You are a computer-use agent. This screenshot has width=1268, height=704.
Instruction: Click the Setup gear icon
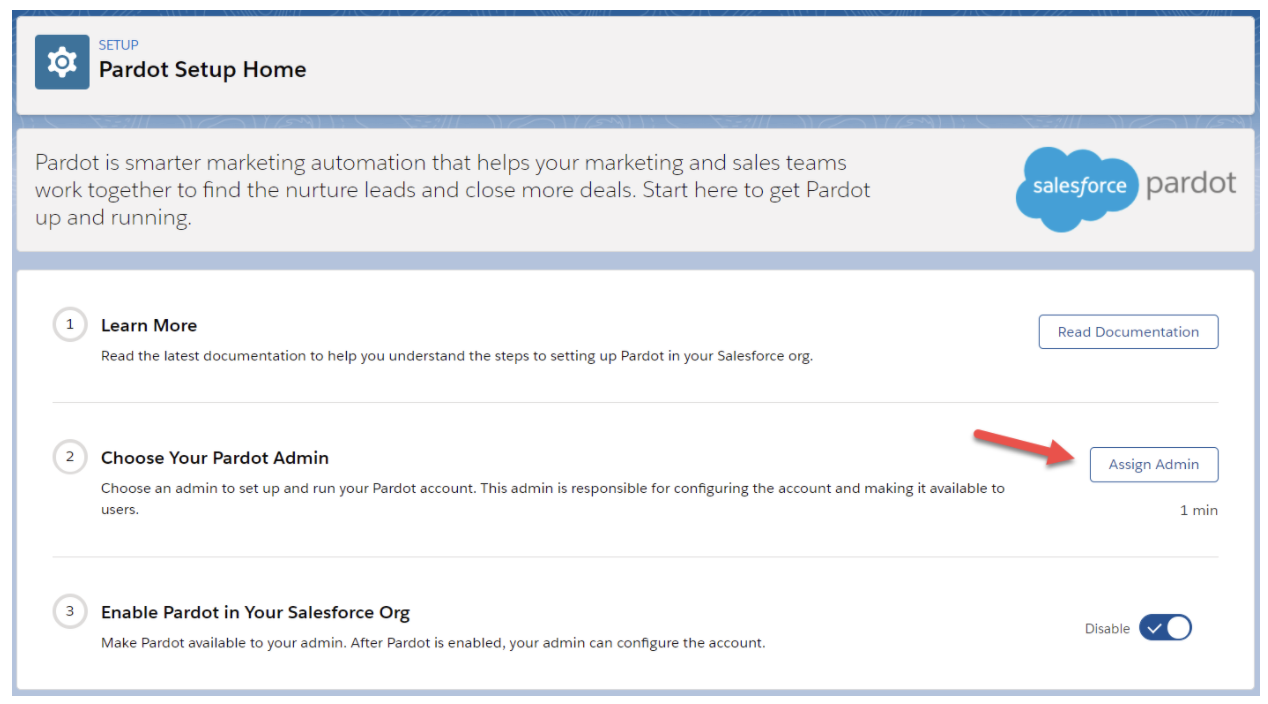click(62, 60)
